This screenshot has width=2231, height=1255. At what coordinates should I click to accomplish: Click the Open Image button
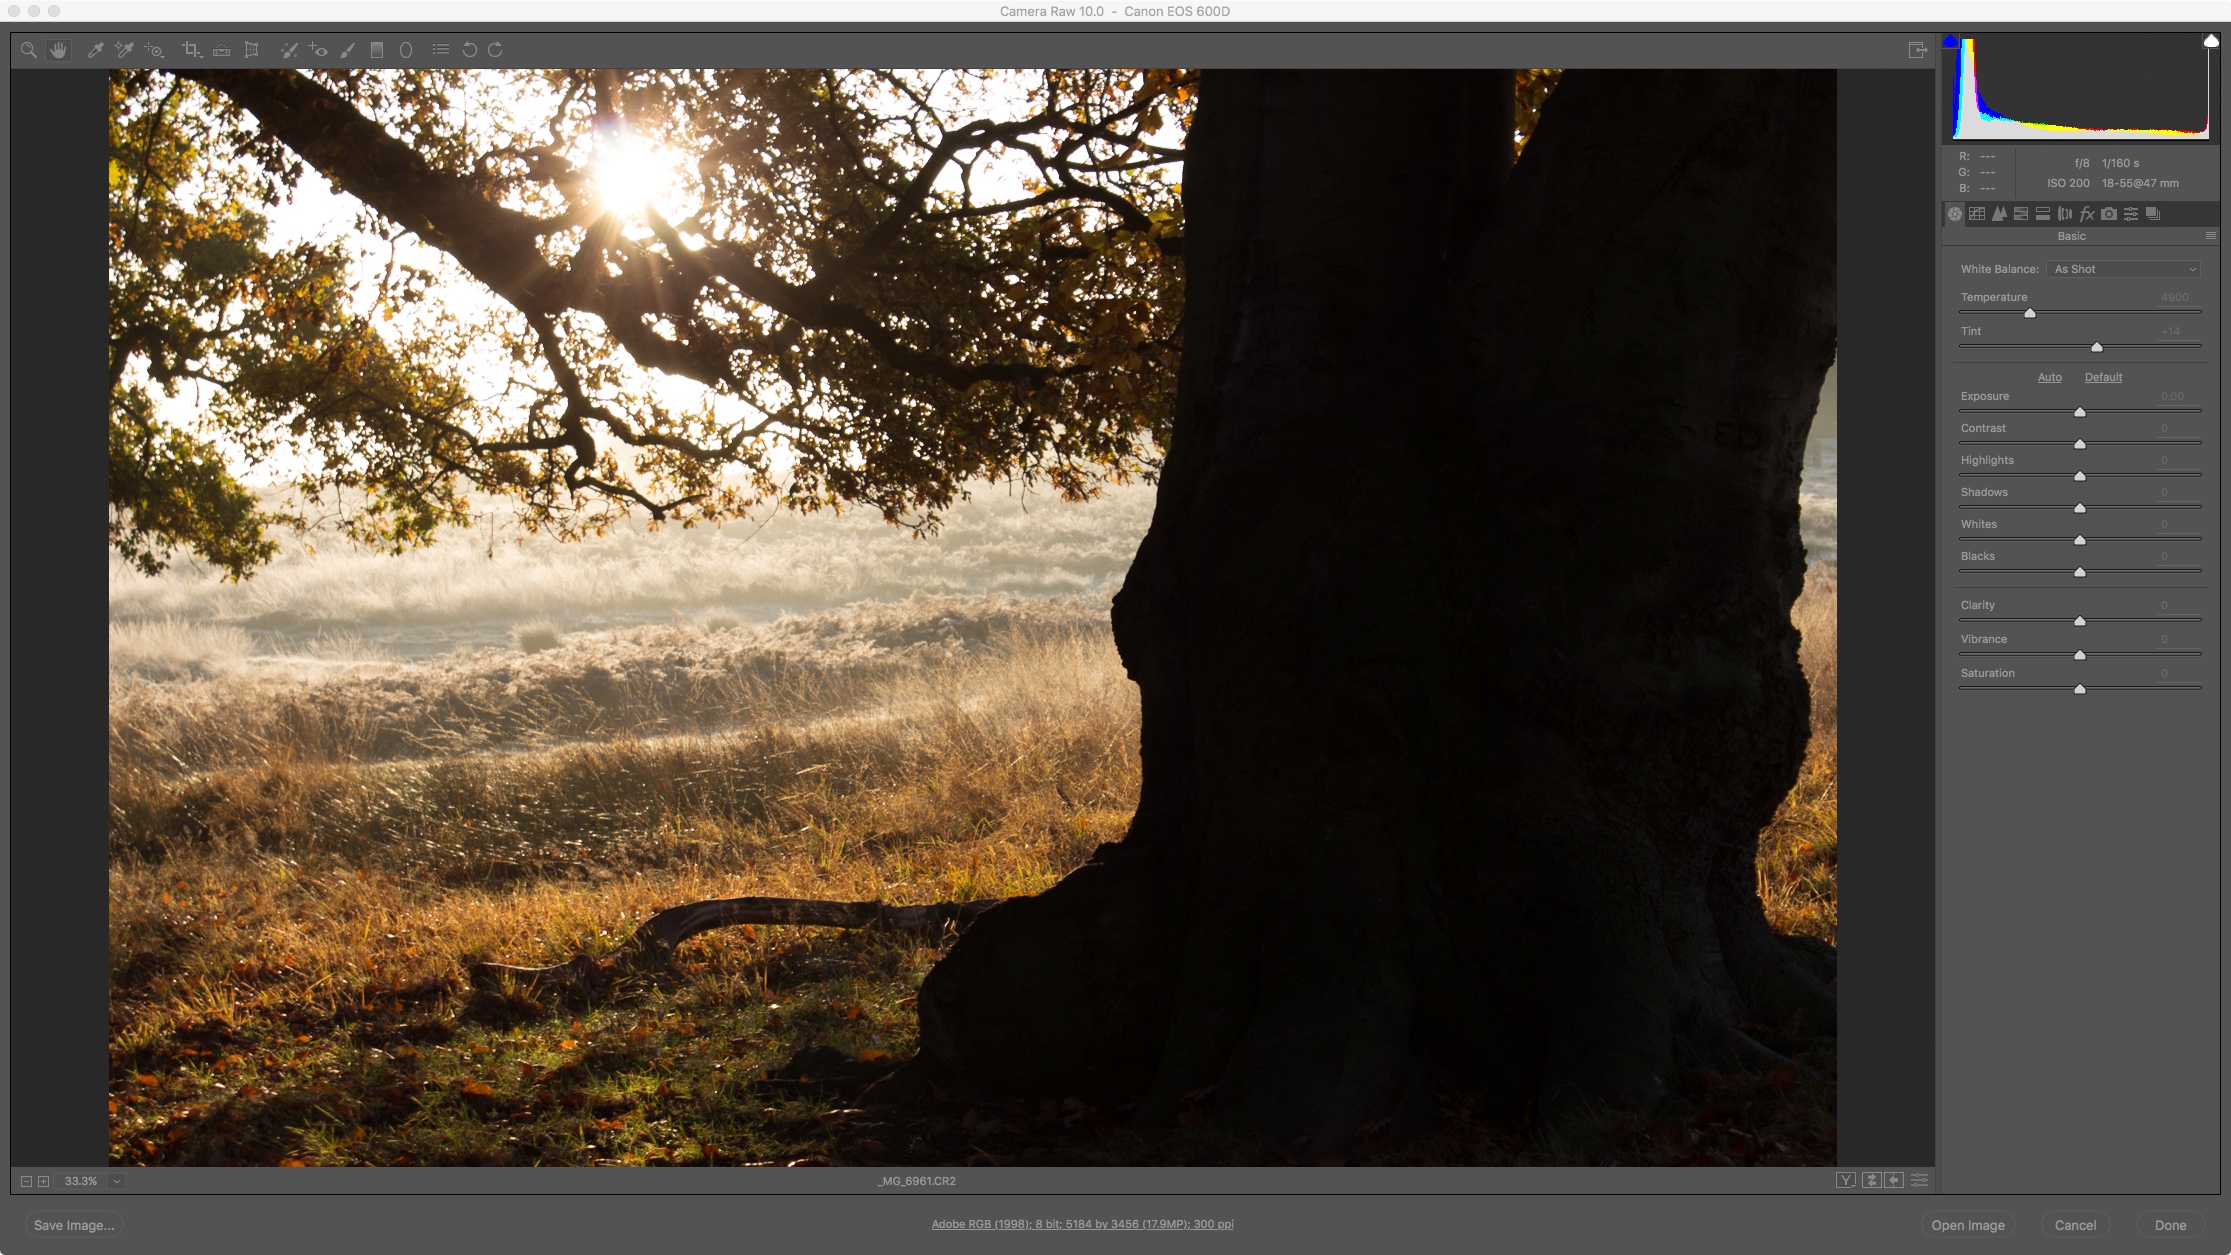click(x=1967, y=1225)
